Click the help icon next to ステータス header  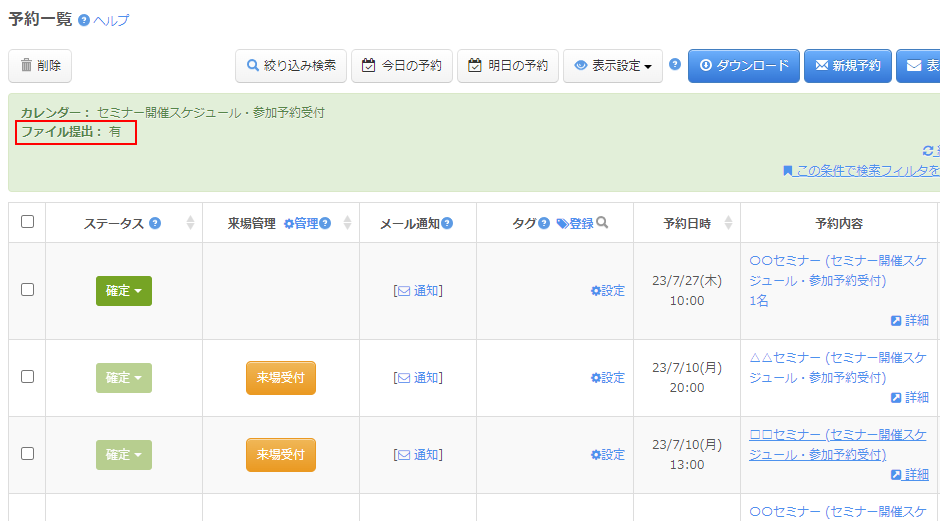click(x=155, y=223)
